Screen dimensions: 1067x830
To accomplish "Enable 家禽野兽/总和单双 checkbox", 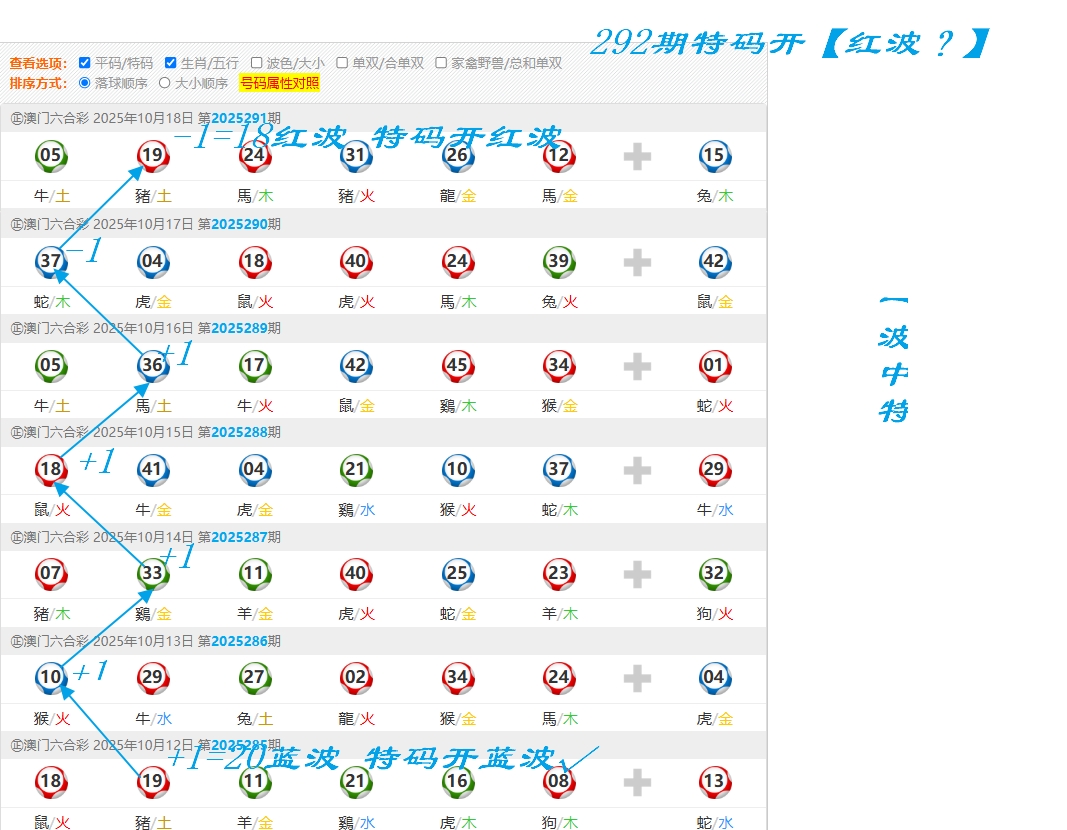I will click(x=441, y=62).
